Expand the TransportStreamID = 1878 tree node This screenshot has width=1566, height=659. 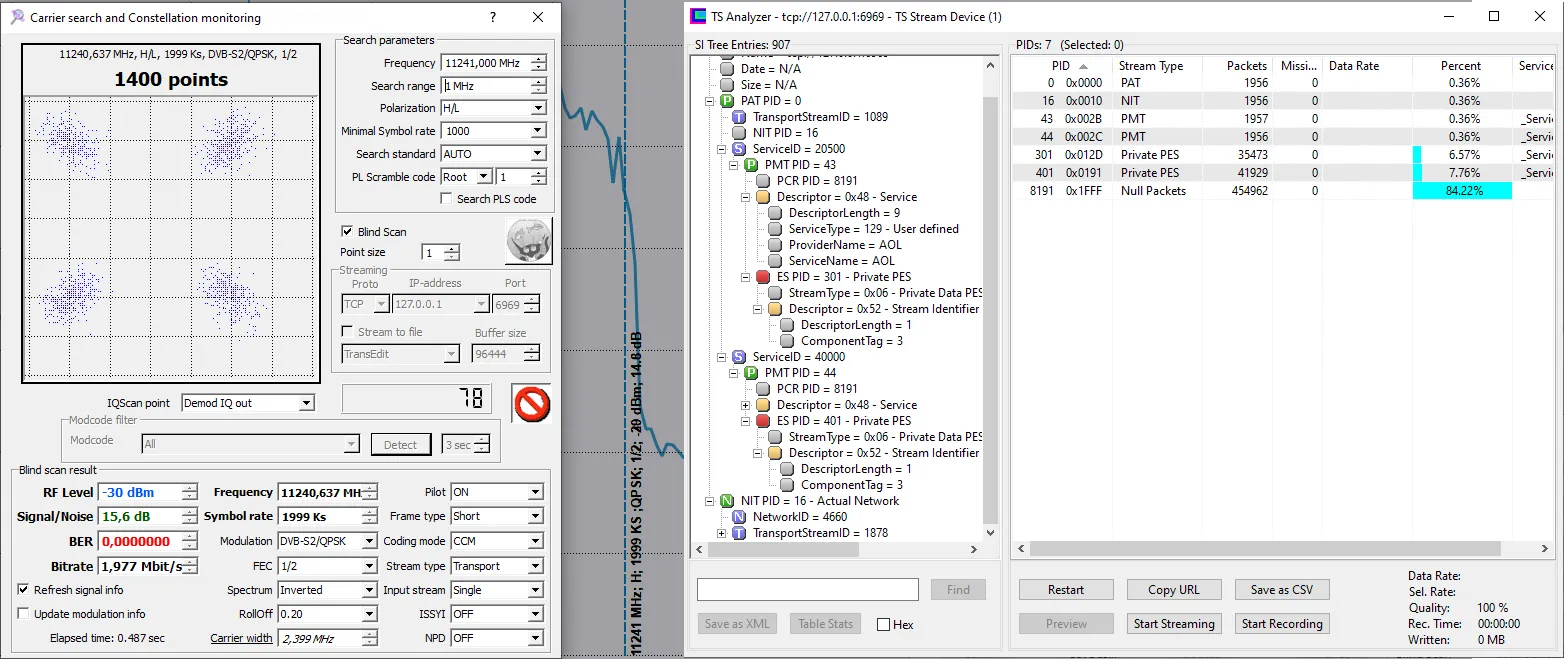point(722,533)
